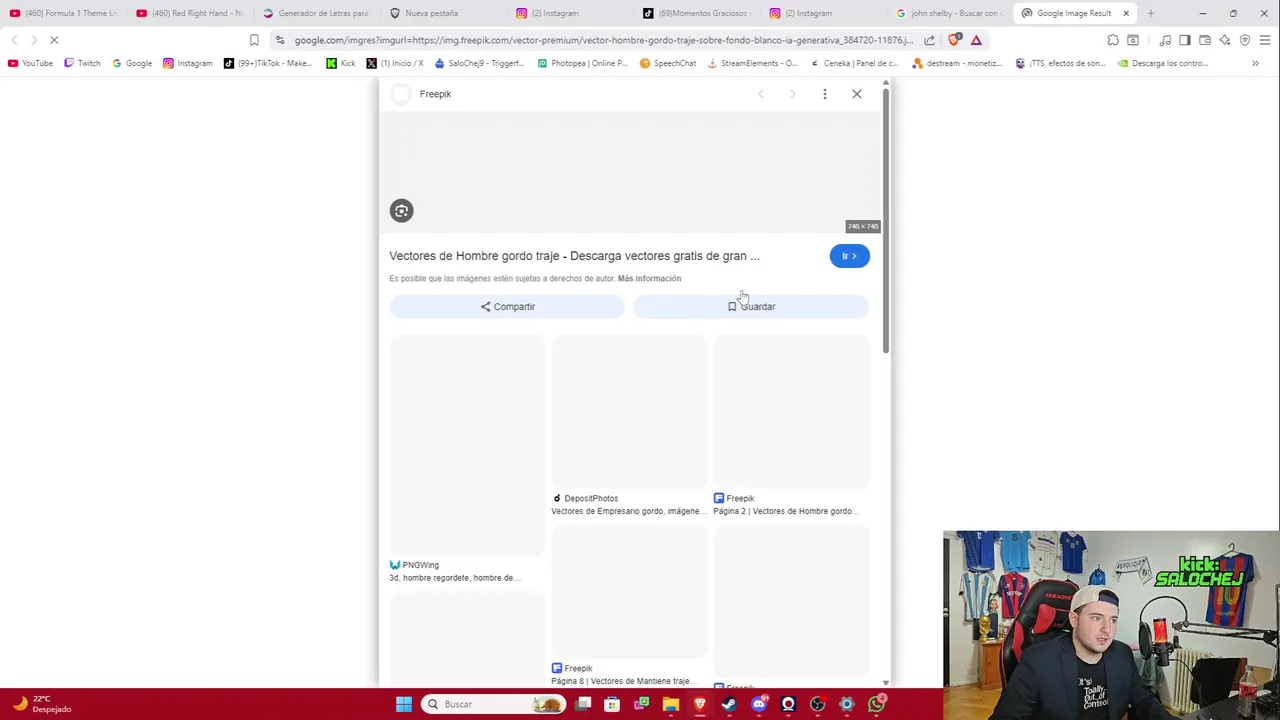Open OBS Studio from taskbar

[x=818, y=704]
